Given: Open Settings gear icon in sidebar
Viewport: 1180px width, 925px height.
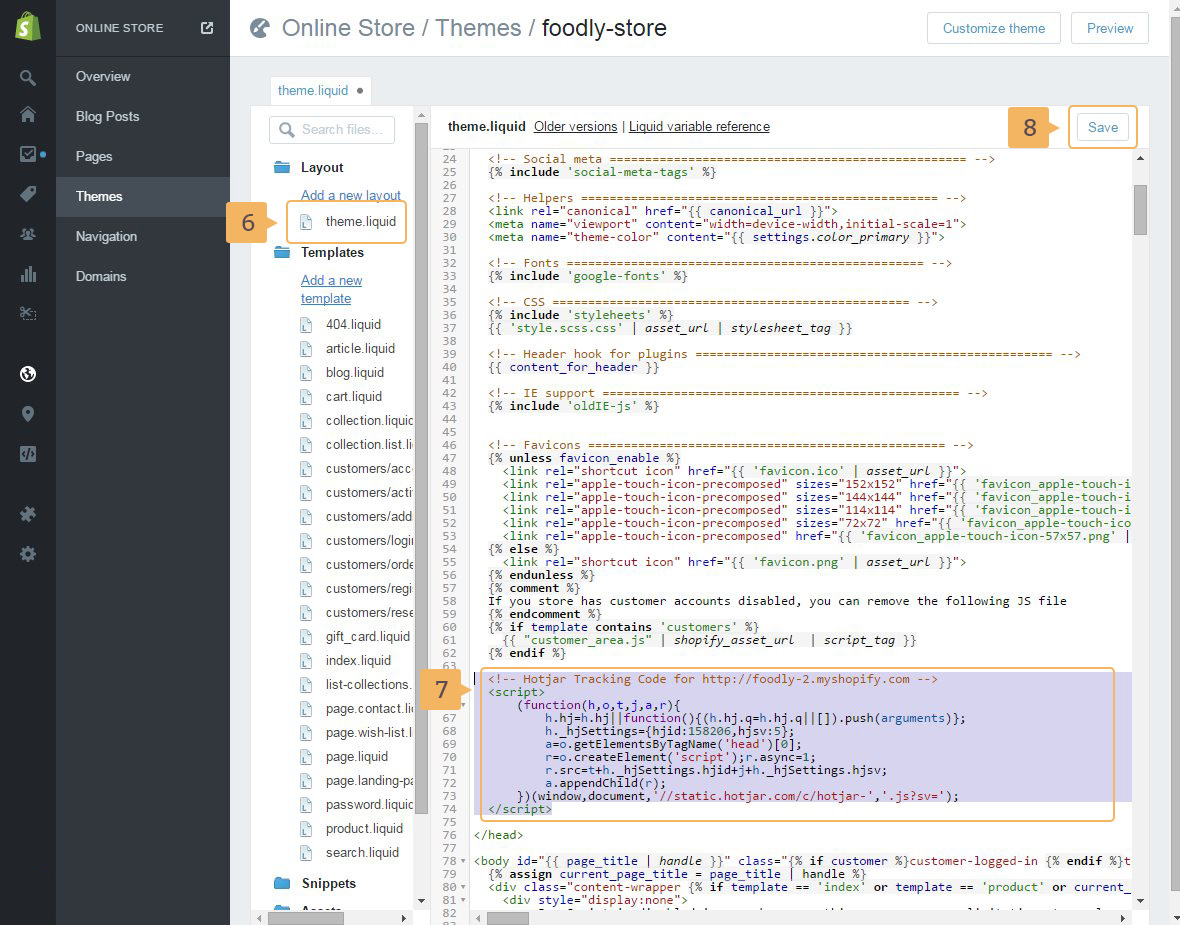Looking at the screenshot, I should [x=28, y=554].
